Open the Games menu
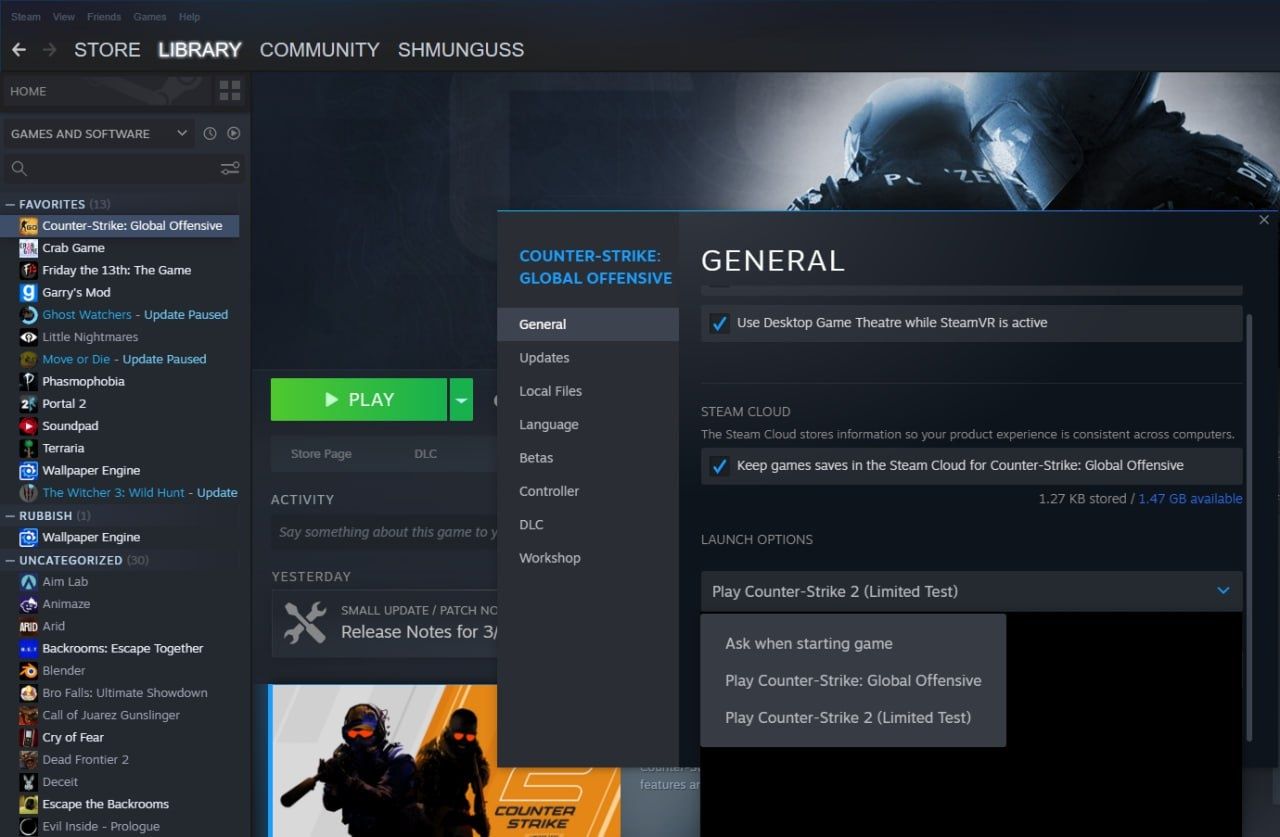Screen dimensions: 1280x837 [x=150, y=17]
